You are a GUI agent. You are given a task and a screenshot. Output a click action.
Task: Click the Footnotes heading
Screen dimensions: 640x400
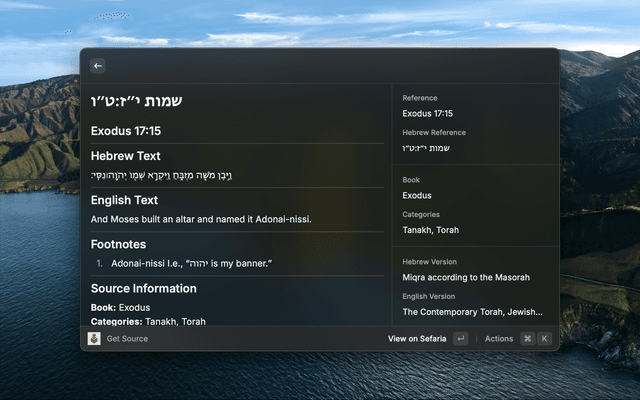click(118, 244)
